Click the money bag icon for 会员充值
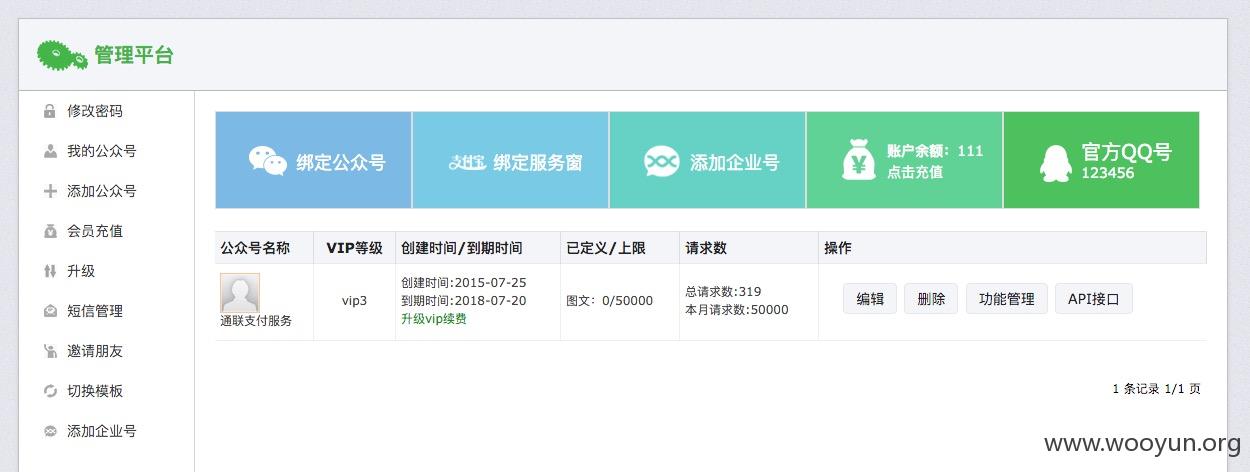This screenshot has width=1250, height=472. 50,231
